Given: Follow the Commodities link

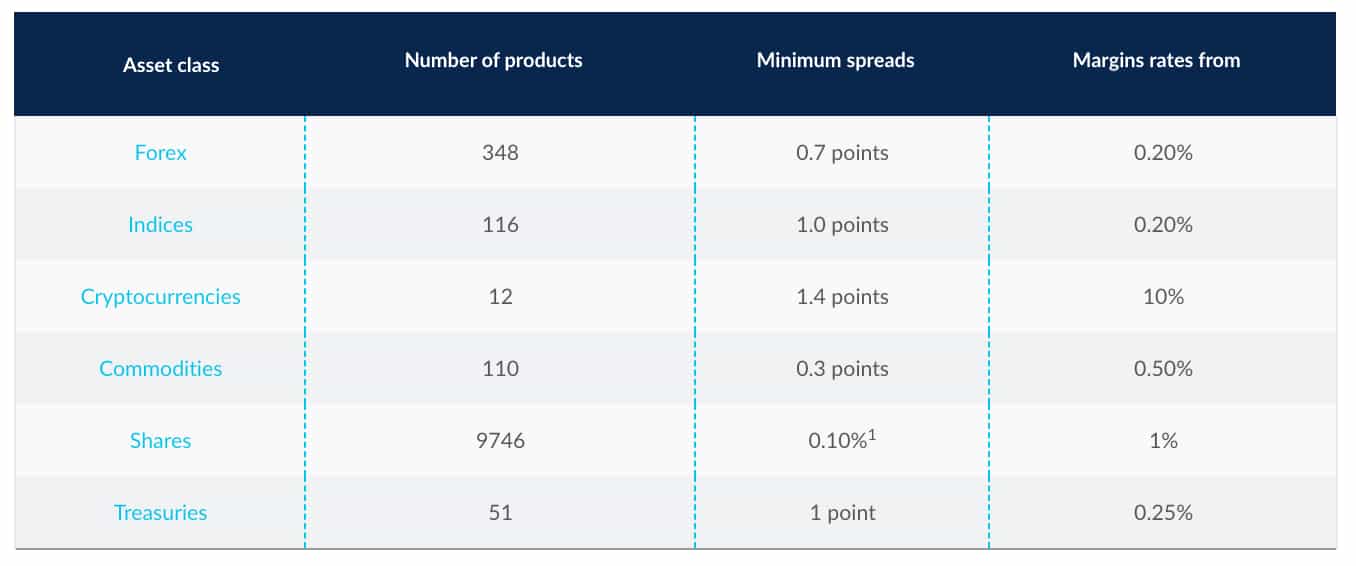Looking at the screenshot, I should click(x=160, y=369).
